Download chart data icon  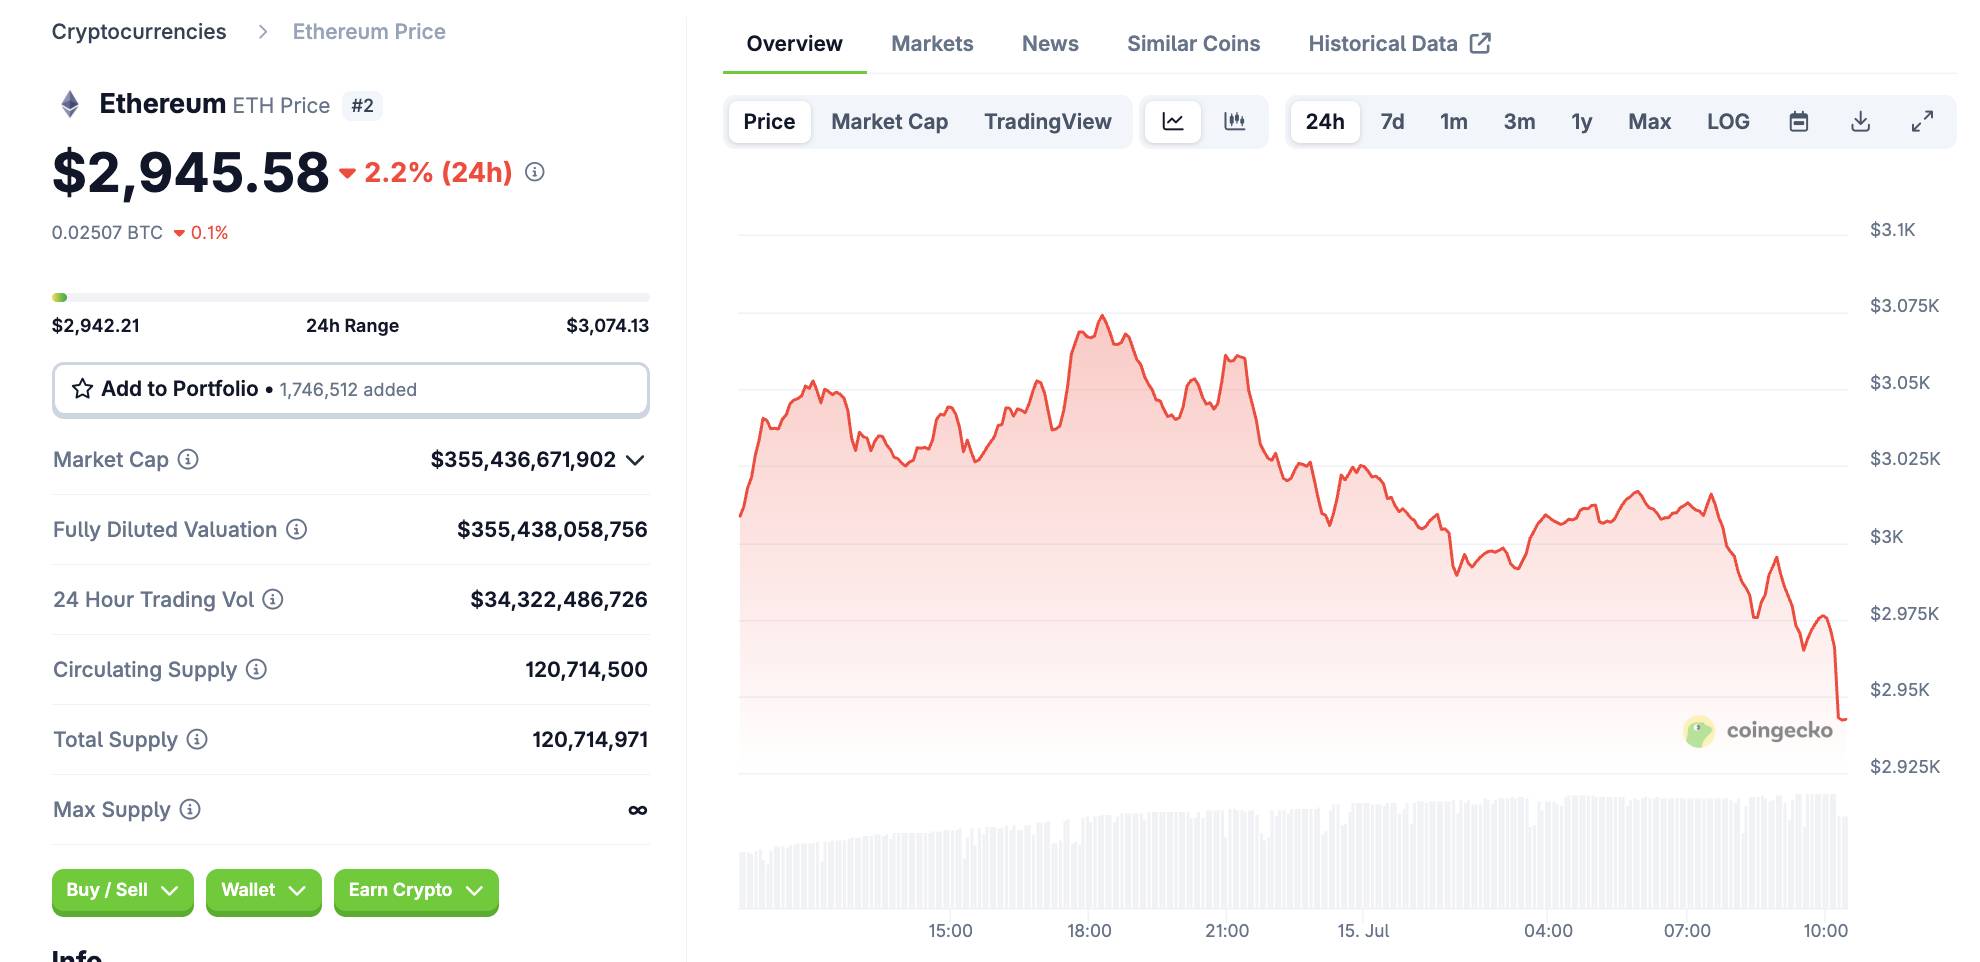pyautogui.click(x=1860, y=122)
